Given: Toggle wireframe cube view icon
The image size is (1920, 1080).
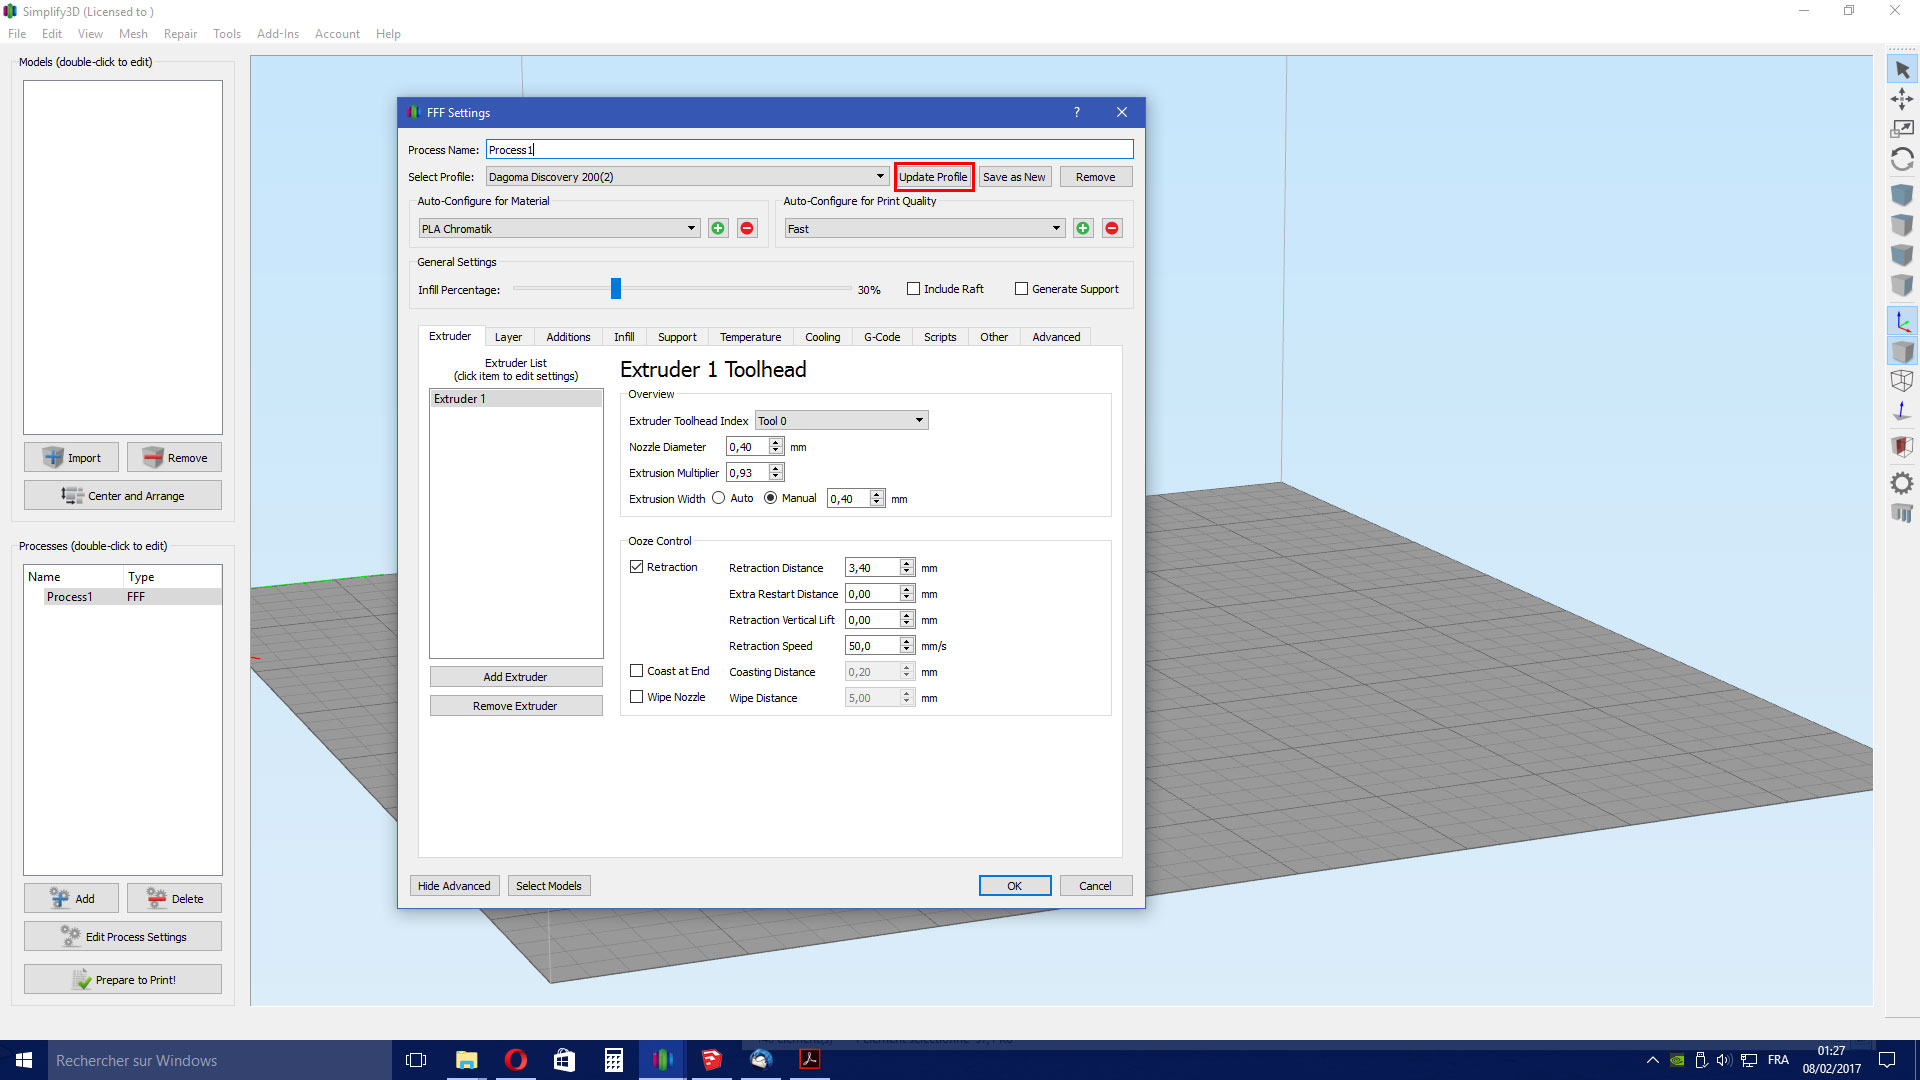Looking at the screenshot, I should 1902,380.
